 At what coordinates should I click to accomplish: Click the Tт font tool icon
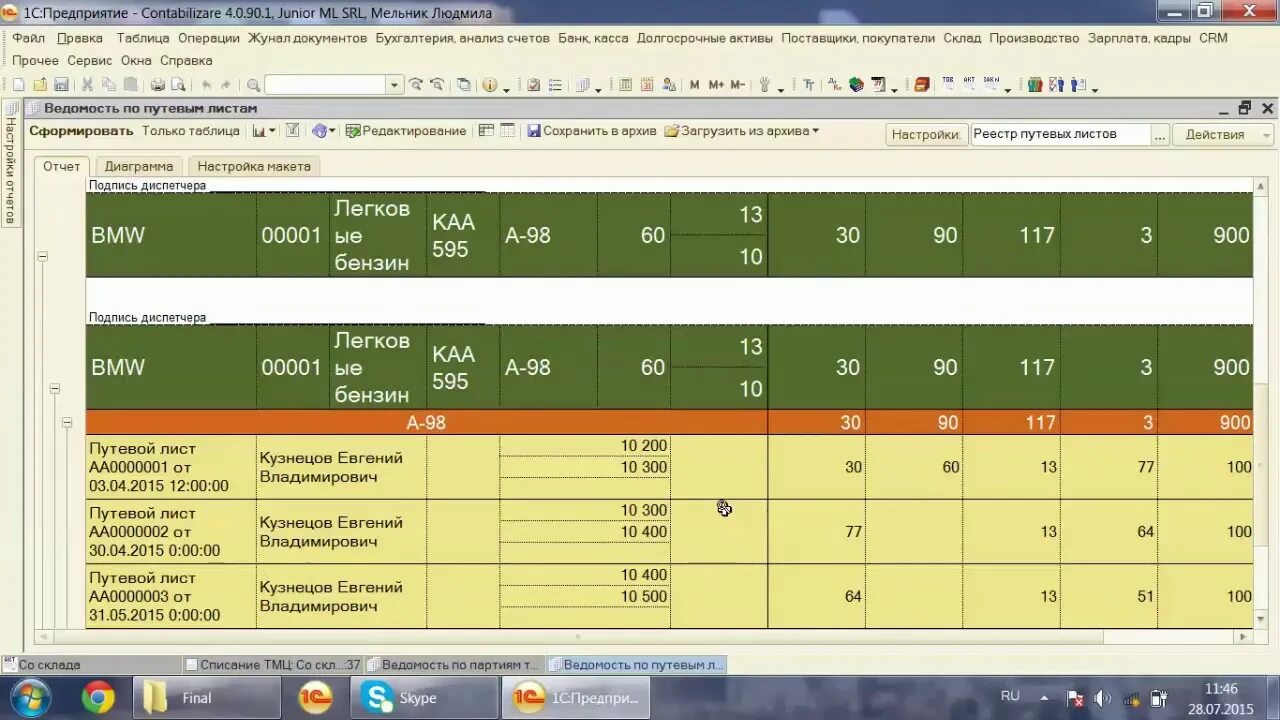[x=809, y=85]
